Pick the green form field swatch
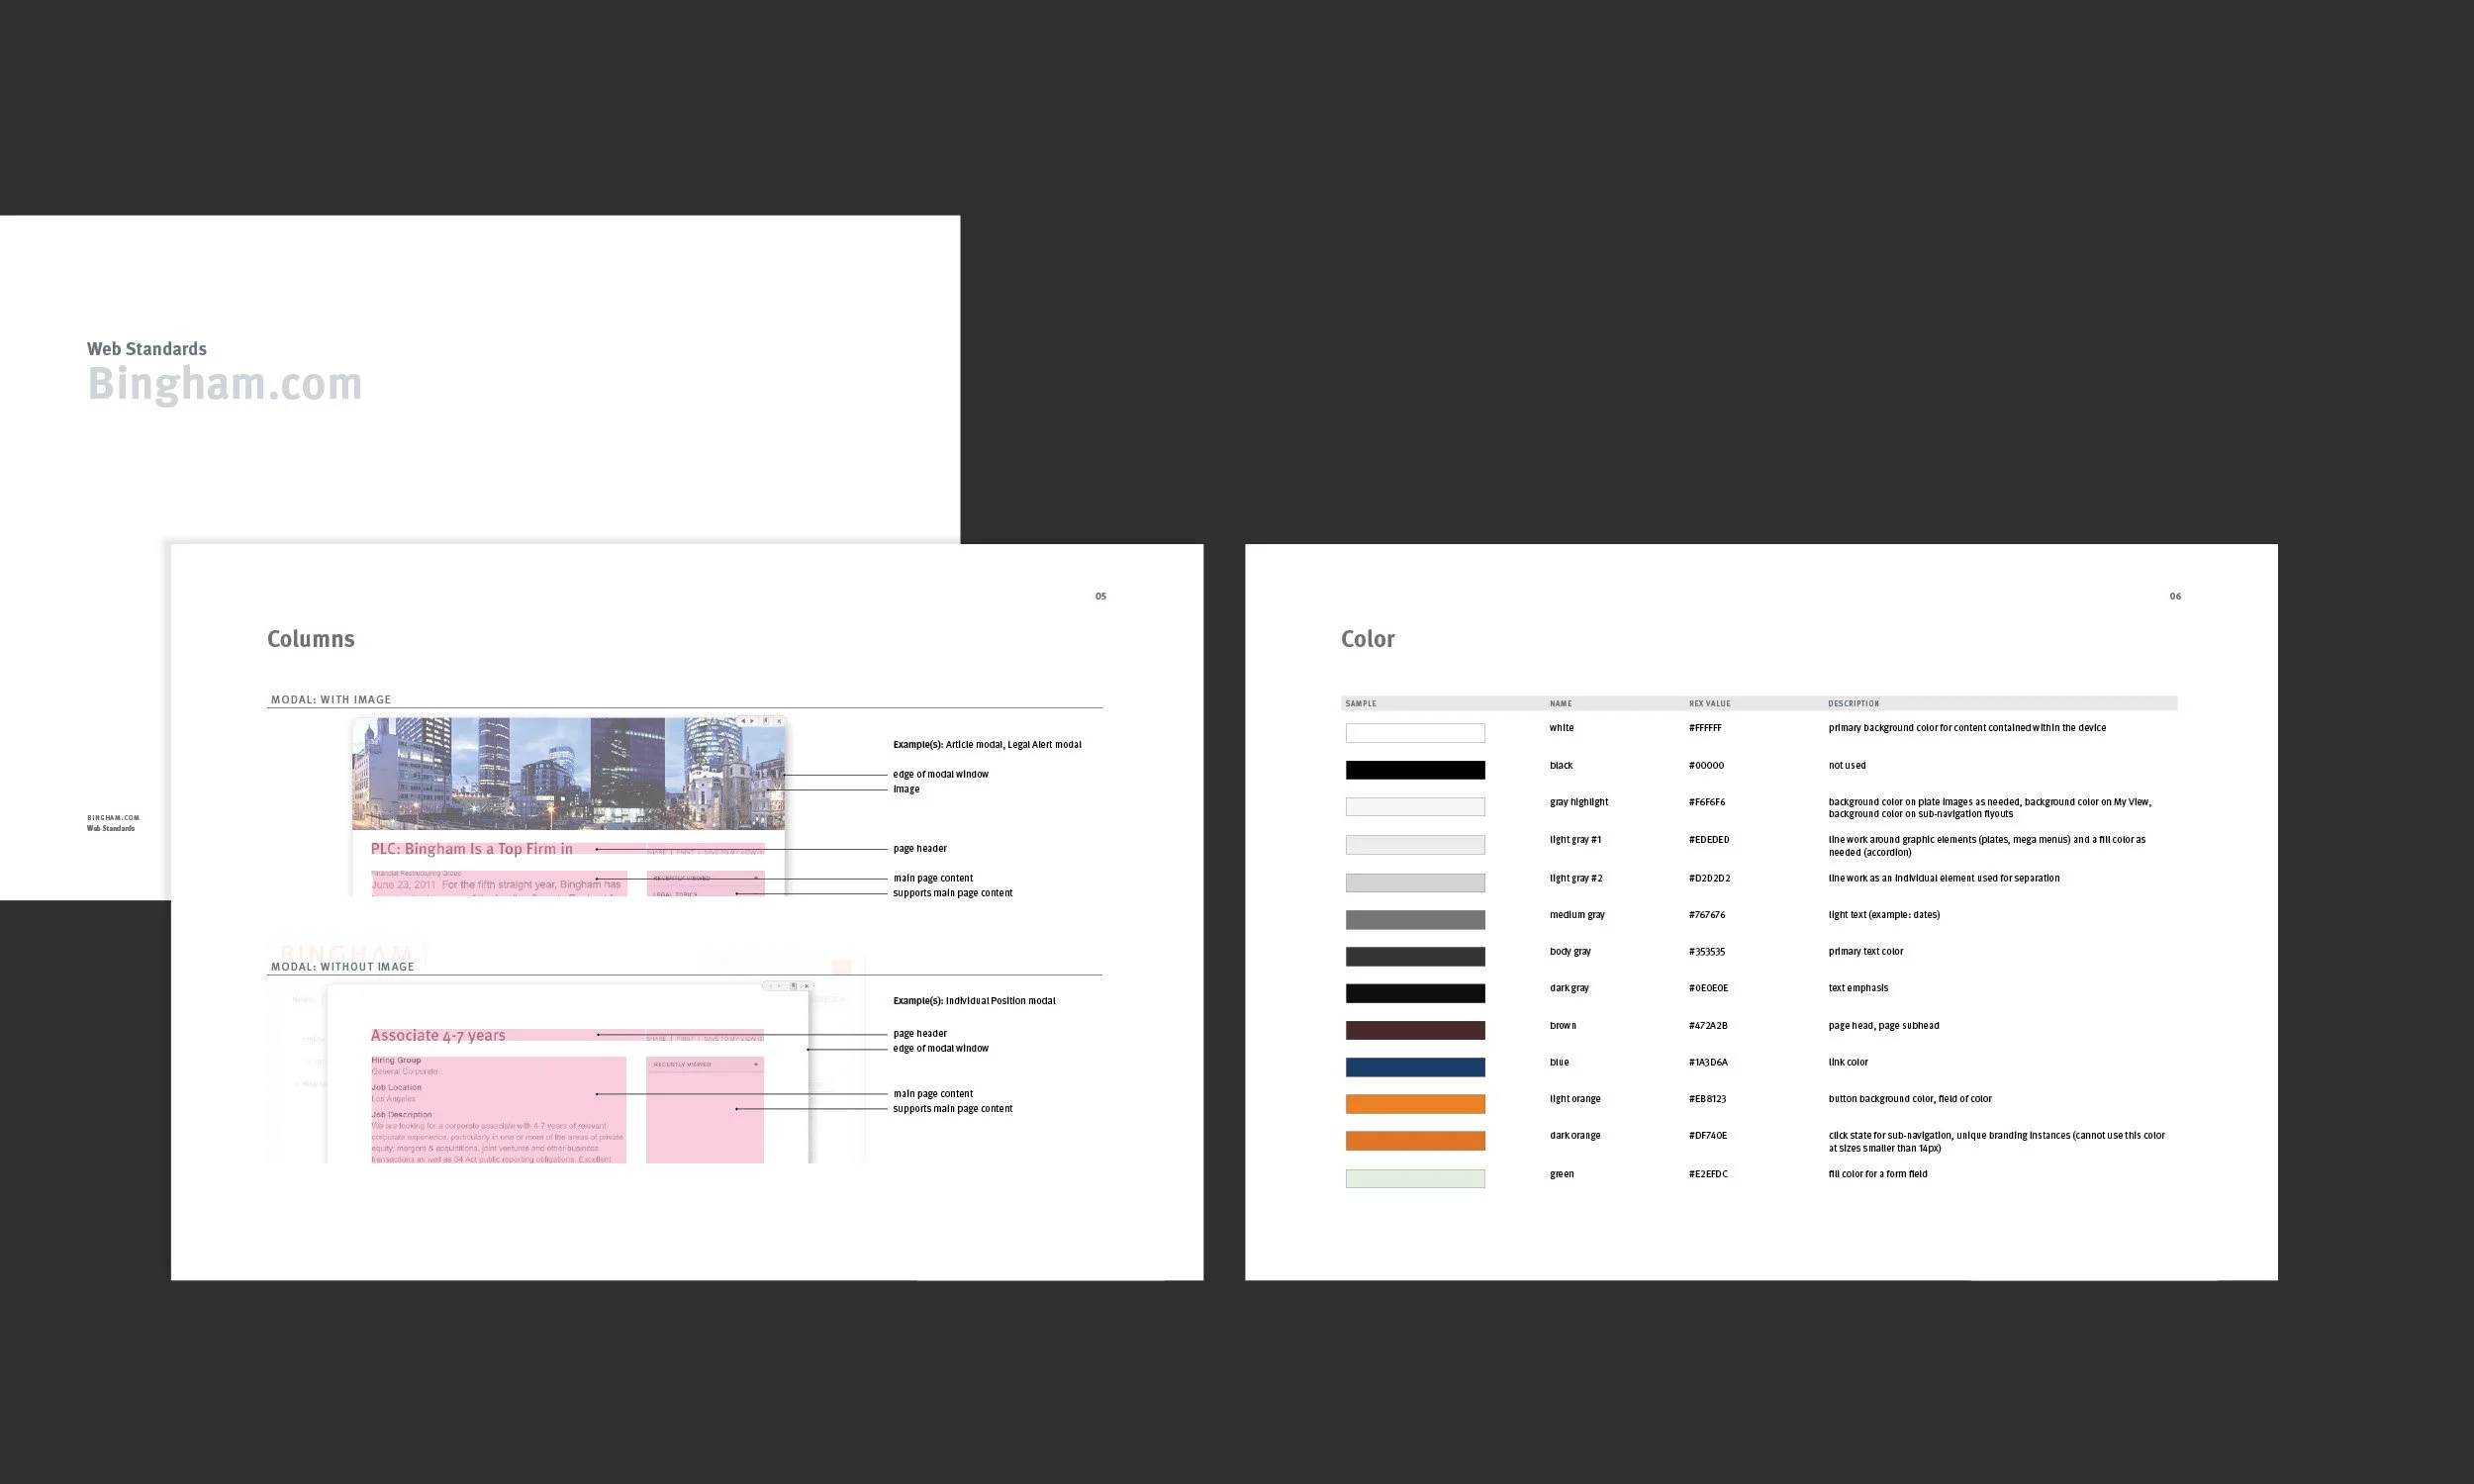This screenshot has width=2474, height=1484. pos(1415,1179)
